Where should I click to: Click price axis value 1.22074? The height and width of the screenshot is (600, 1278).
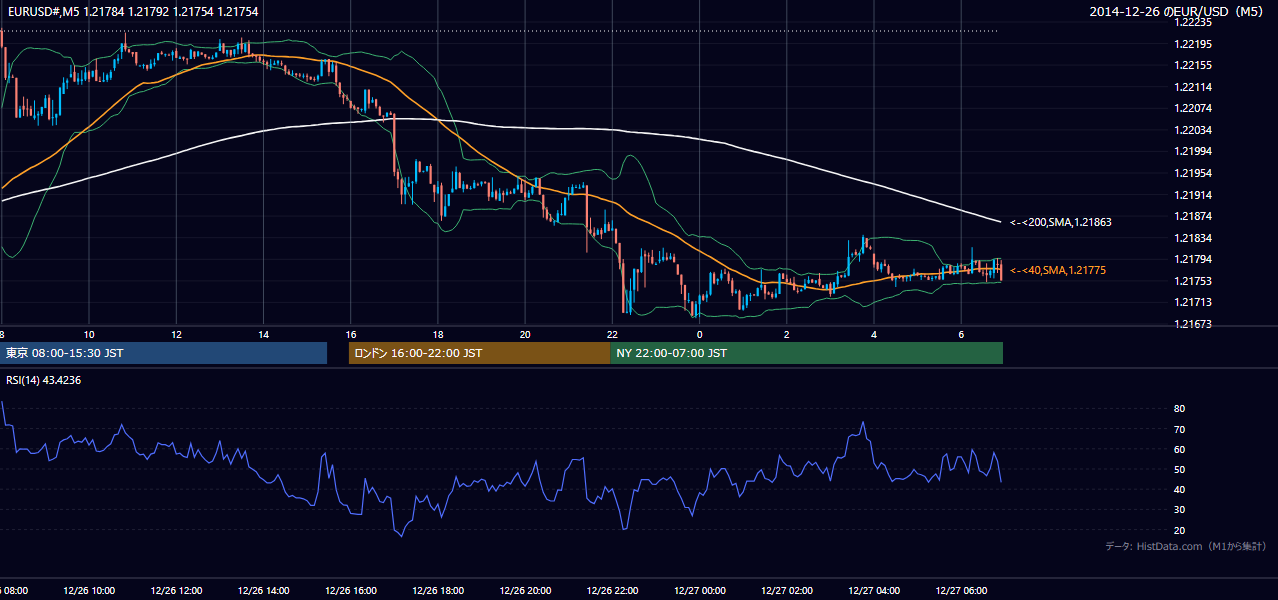pyautogui.click(x=1191, y=108)
